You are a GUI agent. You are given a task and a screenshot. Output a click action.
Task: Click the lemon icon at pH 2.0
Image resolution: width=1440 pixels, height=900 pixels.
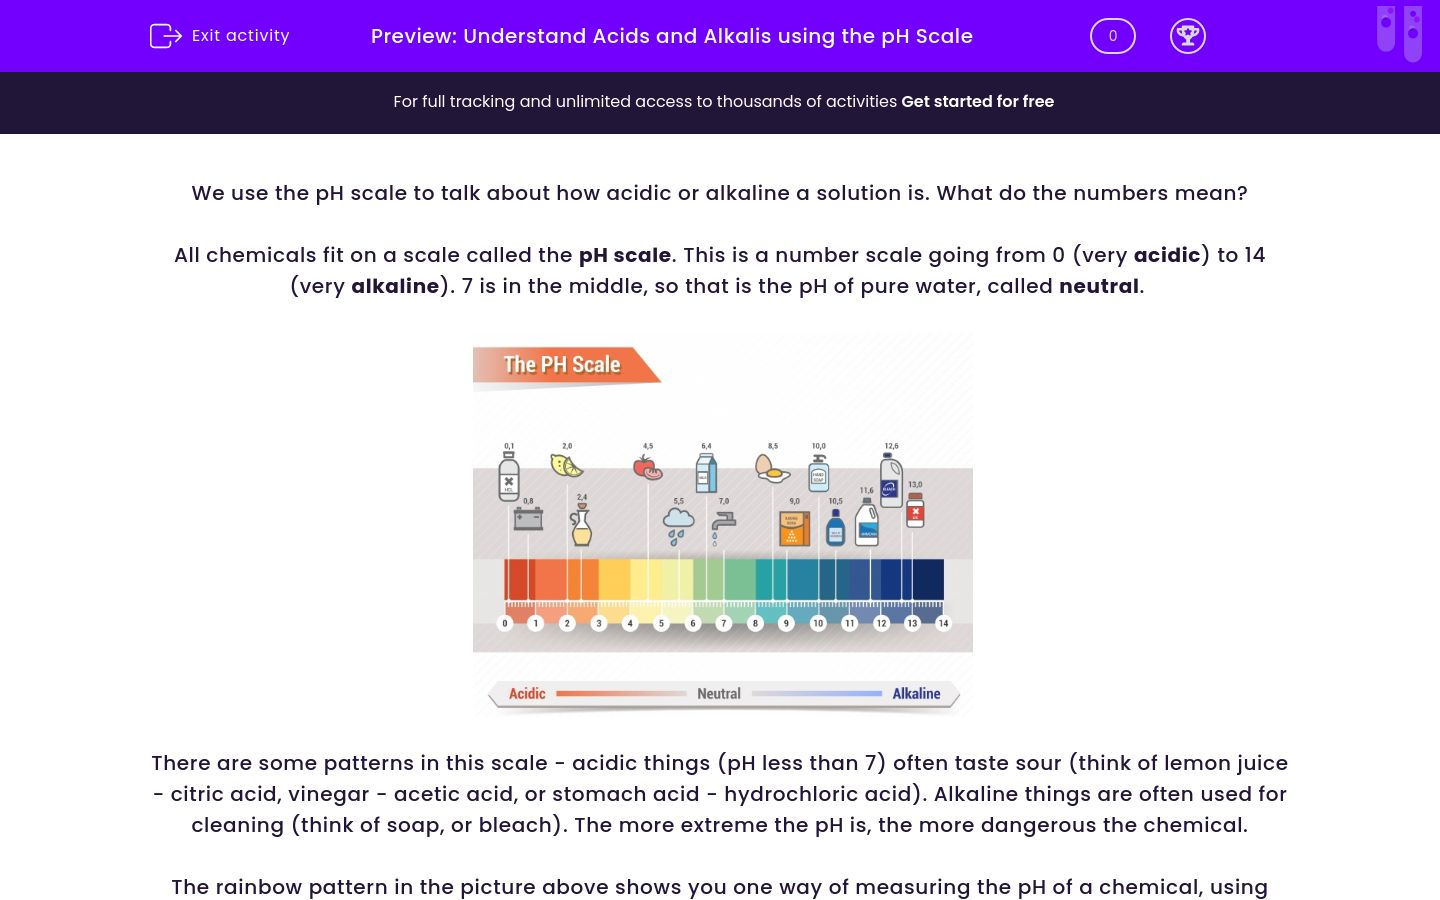tap(566, 465)
